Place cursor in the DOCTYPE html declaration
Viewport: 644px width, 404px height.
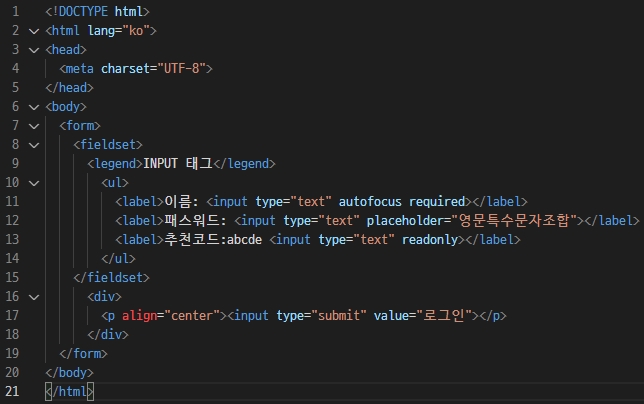coord(97,11)
